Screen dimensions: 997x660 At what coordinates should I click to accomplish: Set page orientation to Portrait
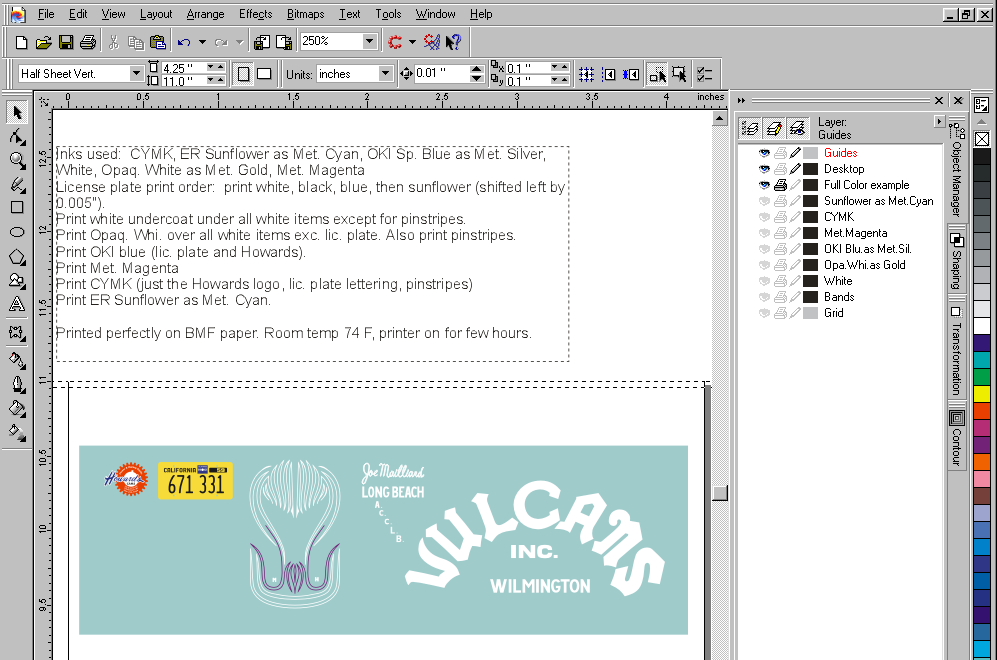pos(243,74)
